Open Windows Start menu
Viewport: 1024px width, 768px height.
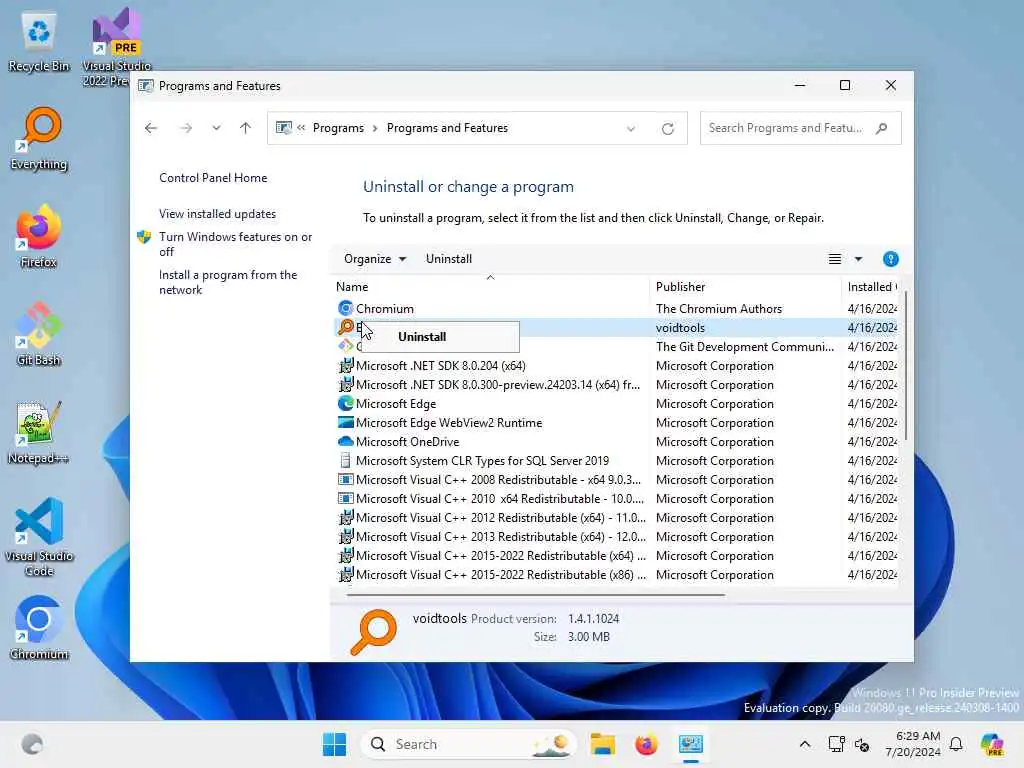click(x=334, y=744)
